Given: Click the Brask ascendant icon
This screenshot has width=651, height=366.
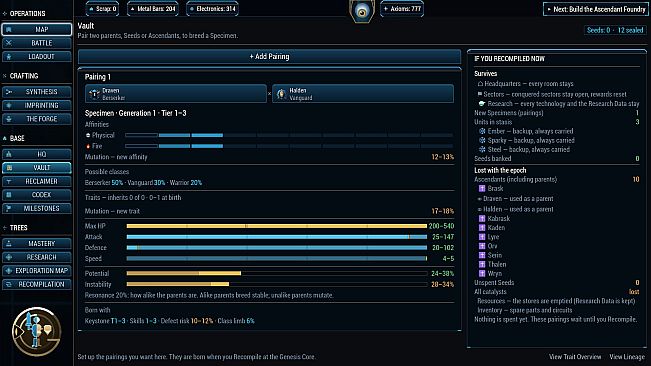Looking at the screenshot, I should [x=482, y=188].
